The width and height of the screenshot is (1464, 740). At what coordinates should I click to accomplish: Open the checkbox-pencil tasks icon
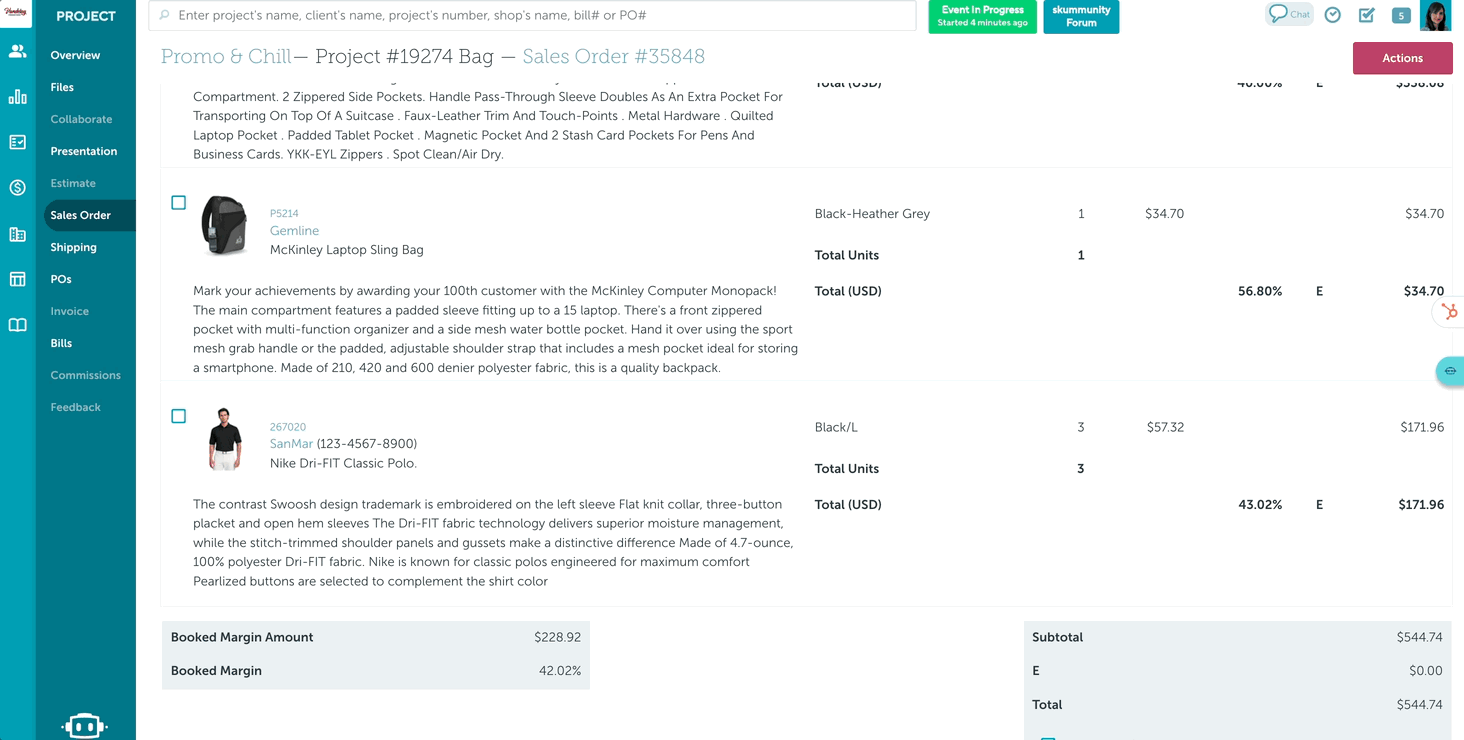coord(1367,15)
